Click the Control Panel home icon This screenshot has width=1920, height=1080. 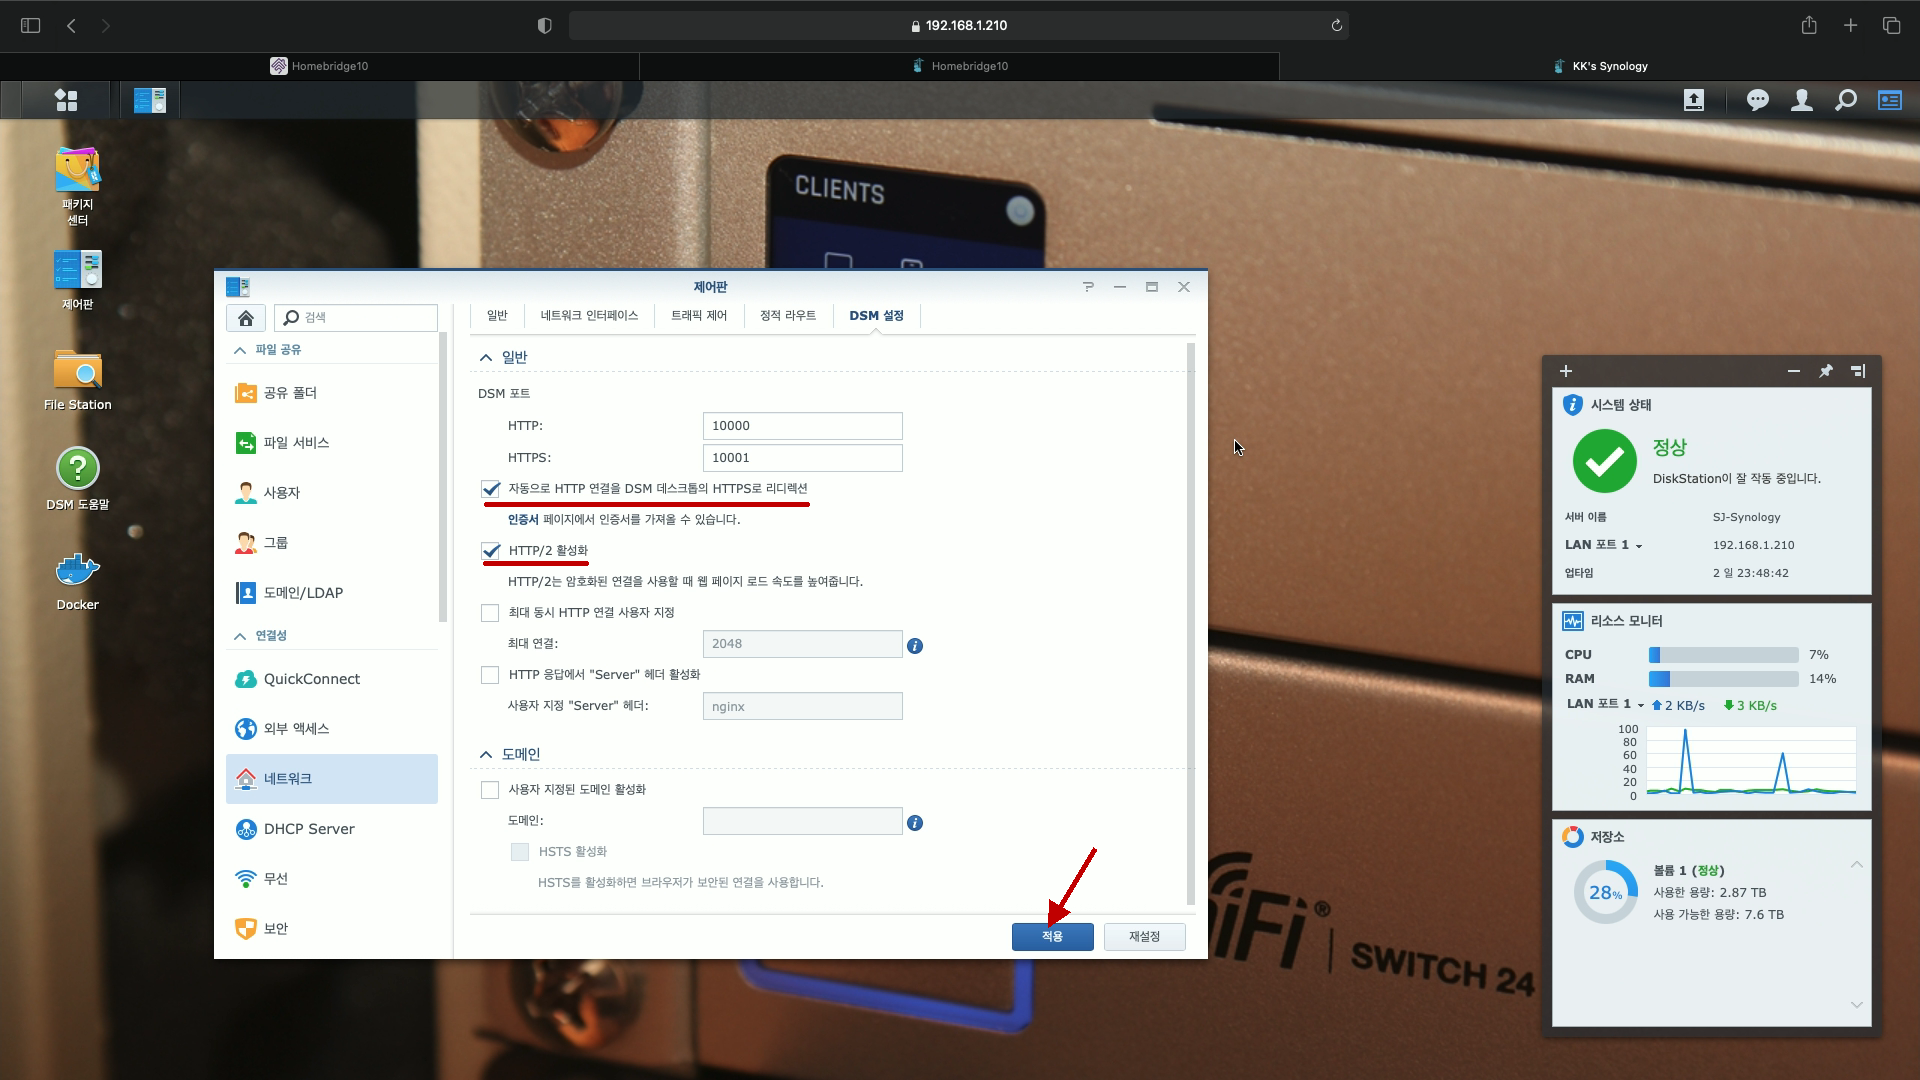point(245,318)
